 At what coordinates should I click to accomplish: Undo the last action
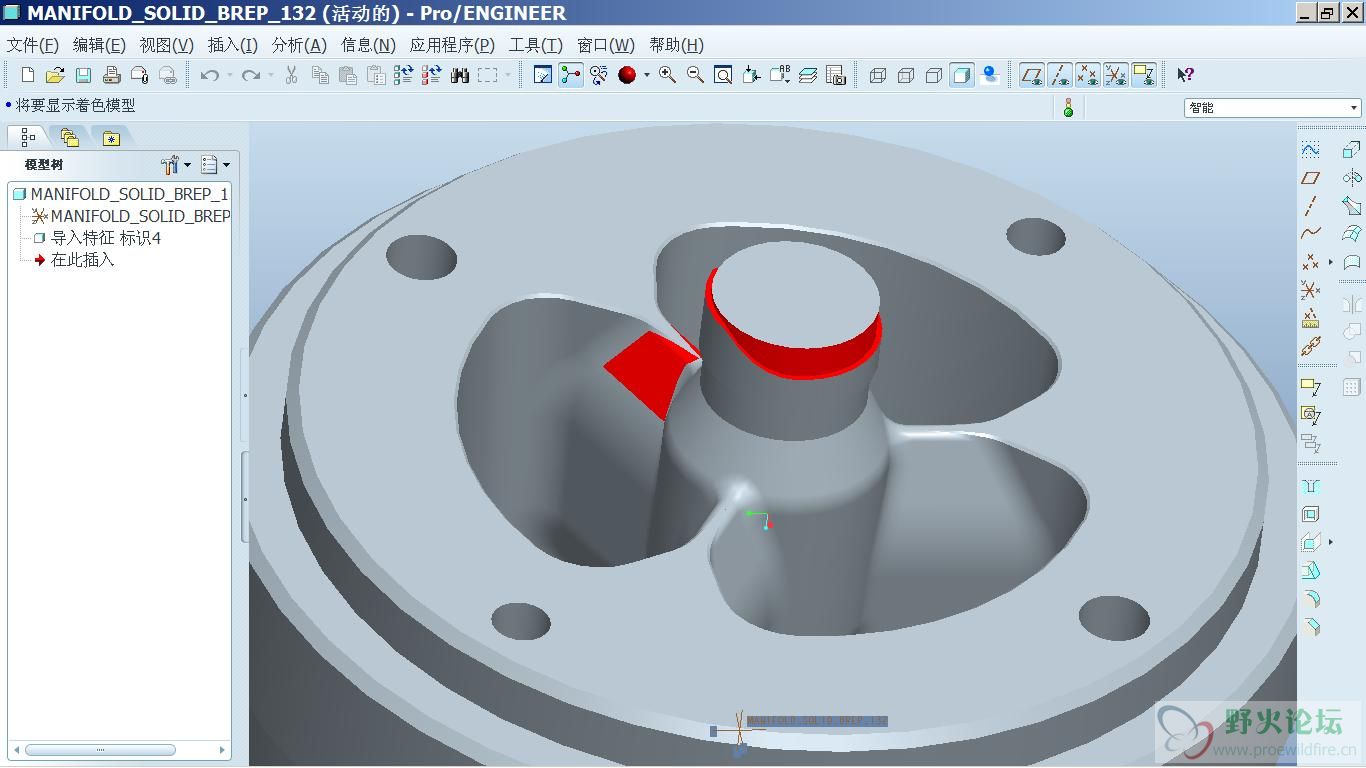[209, 75]
